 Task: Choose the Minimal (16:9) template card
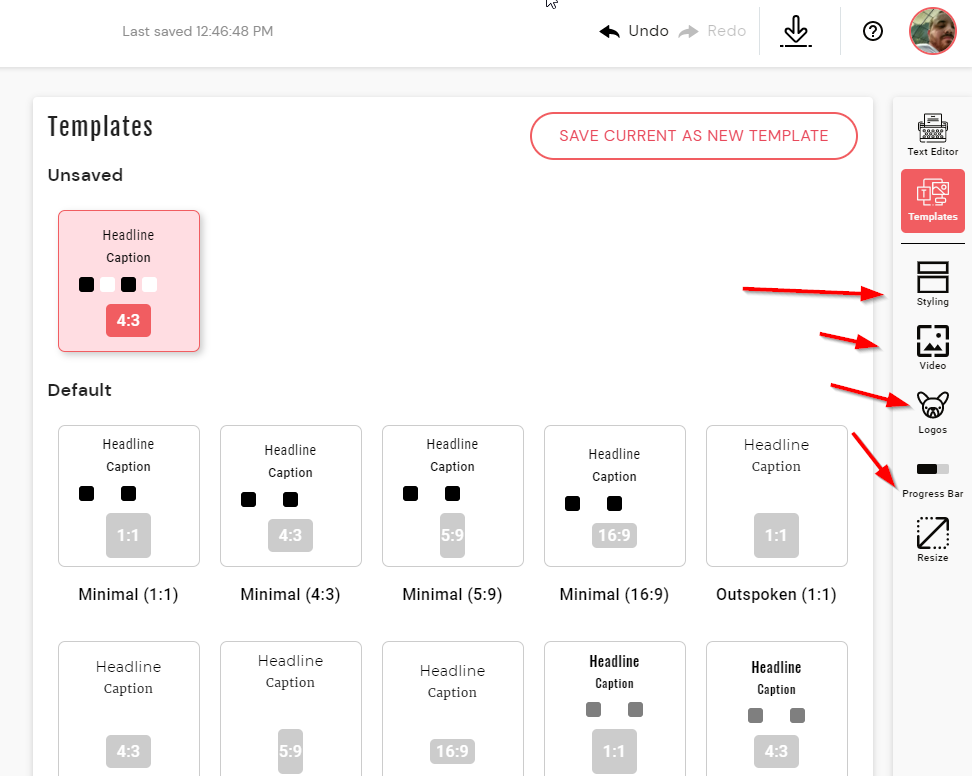615,496
